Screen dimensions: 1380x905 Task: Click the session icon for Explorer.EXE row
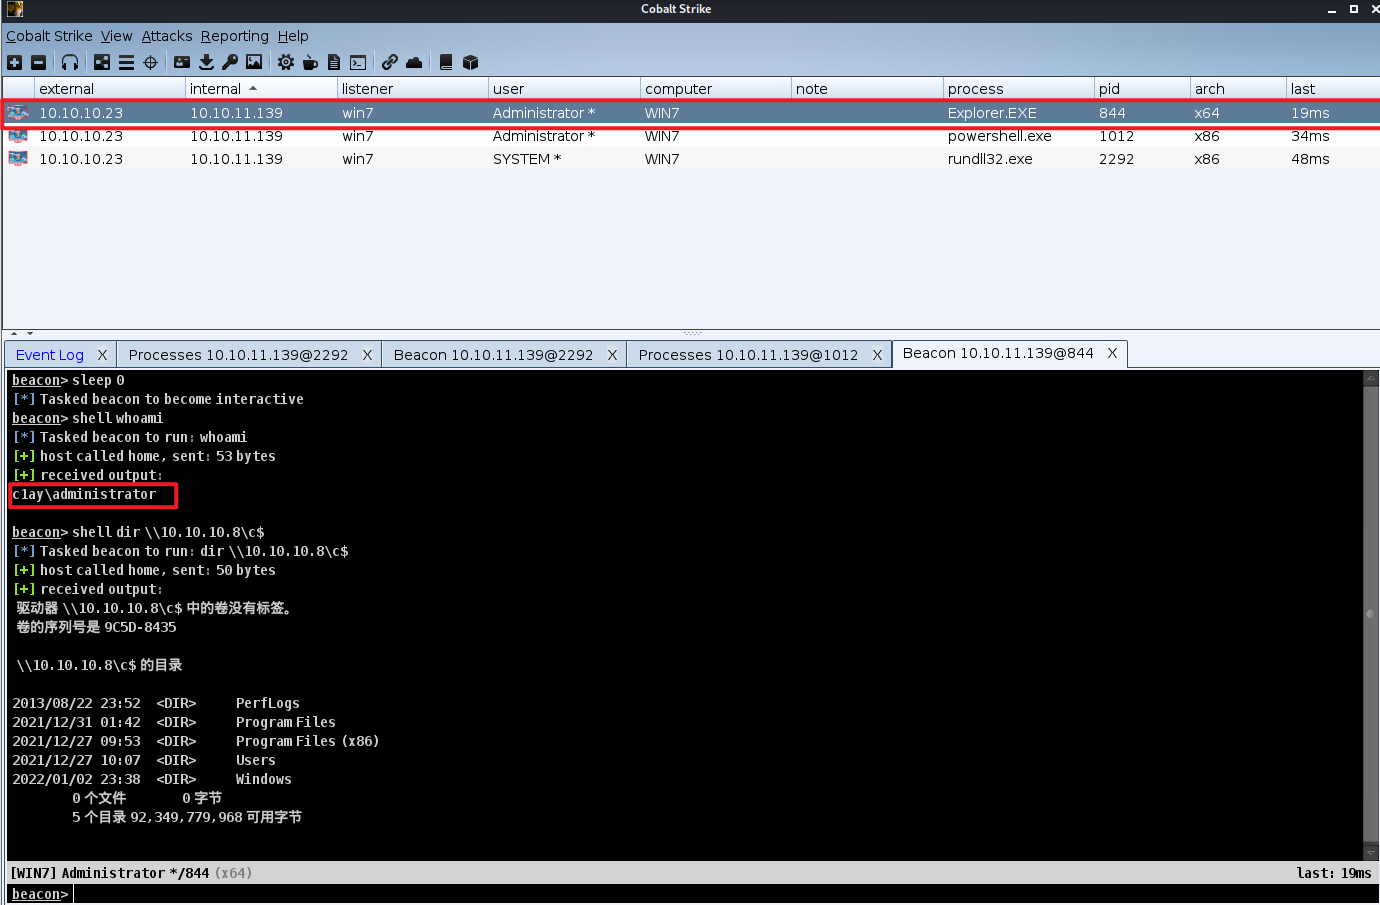18,113
